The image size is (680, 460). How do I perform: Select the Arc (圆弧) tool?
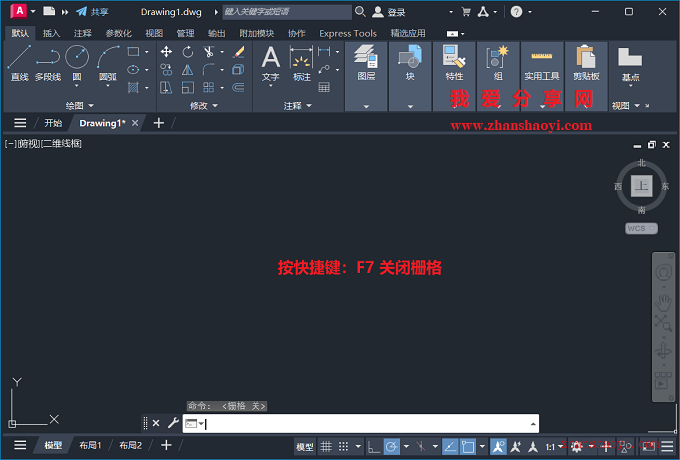click(108, 63)
